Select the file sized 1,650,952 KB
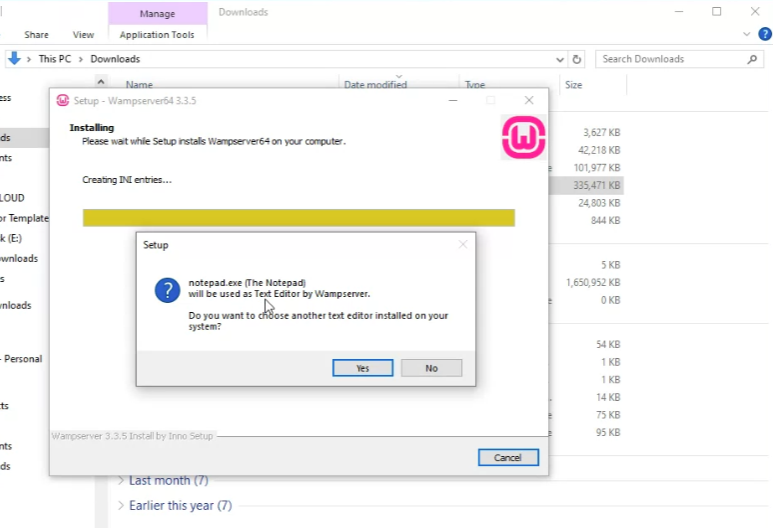This screenshot has height=528, width=773. point(593,282)
